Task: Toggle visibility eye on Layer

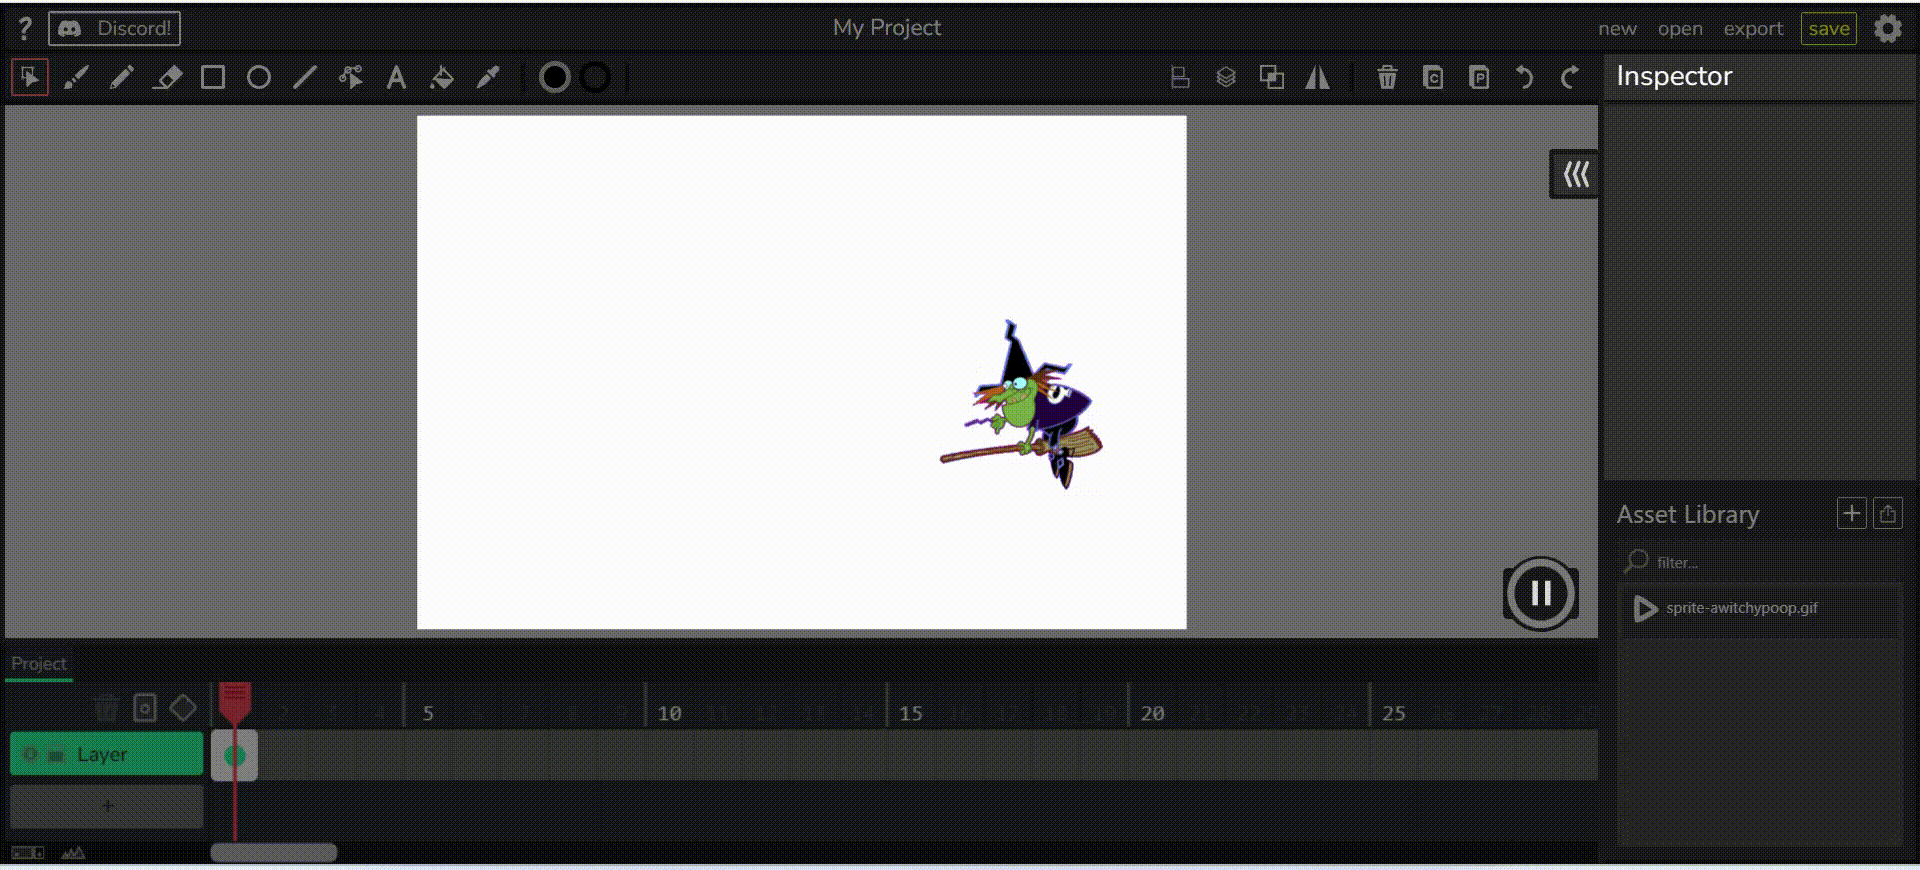Action: click(x=30, y=754)
